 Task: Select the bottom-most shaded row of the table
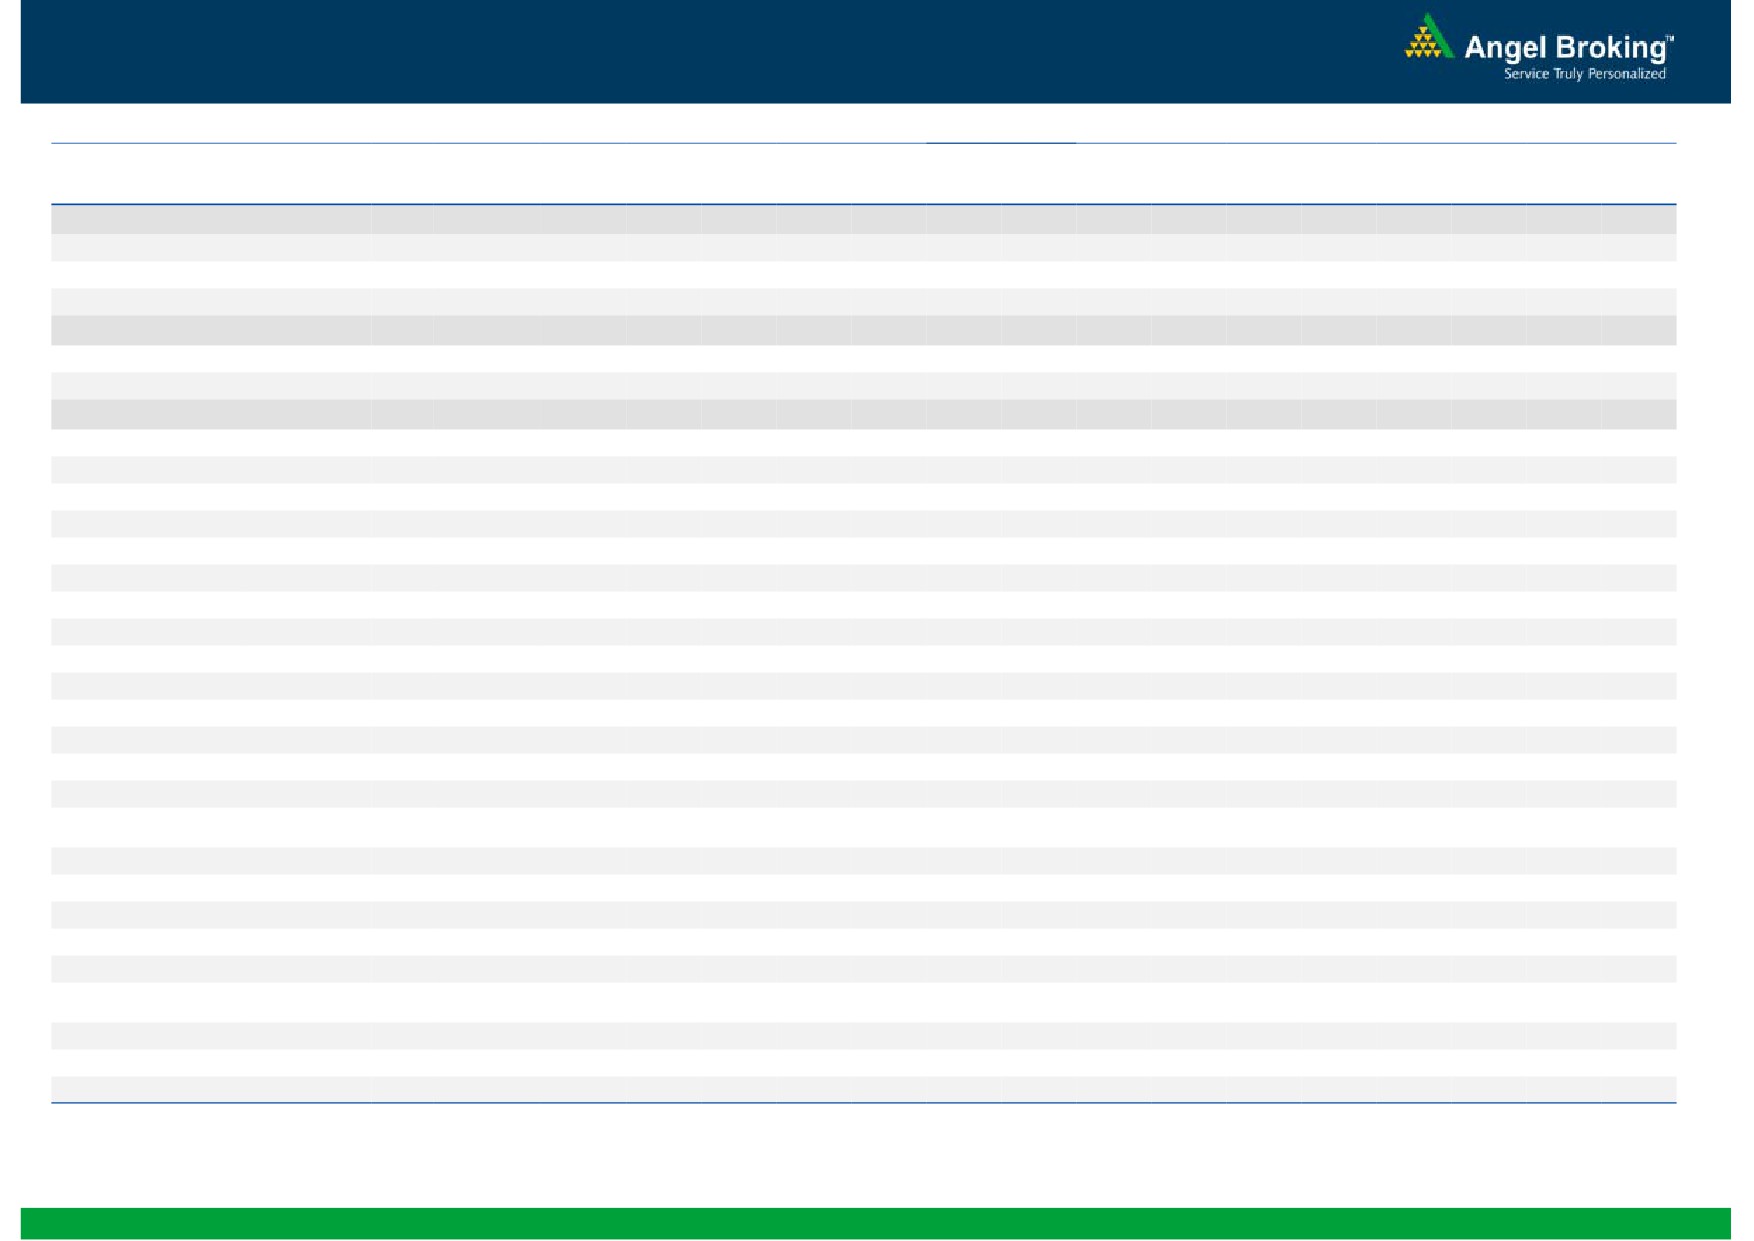point(863,1088)
